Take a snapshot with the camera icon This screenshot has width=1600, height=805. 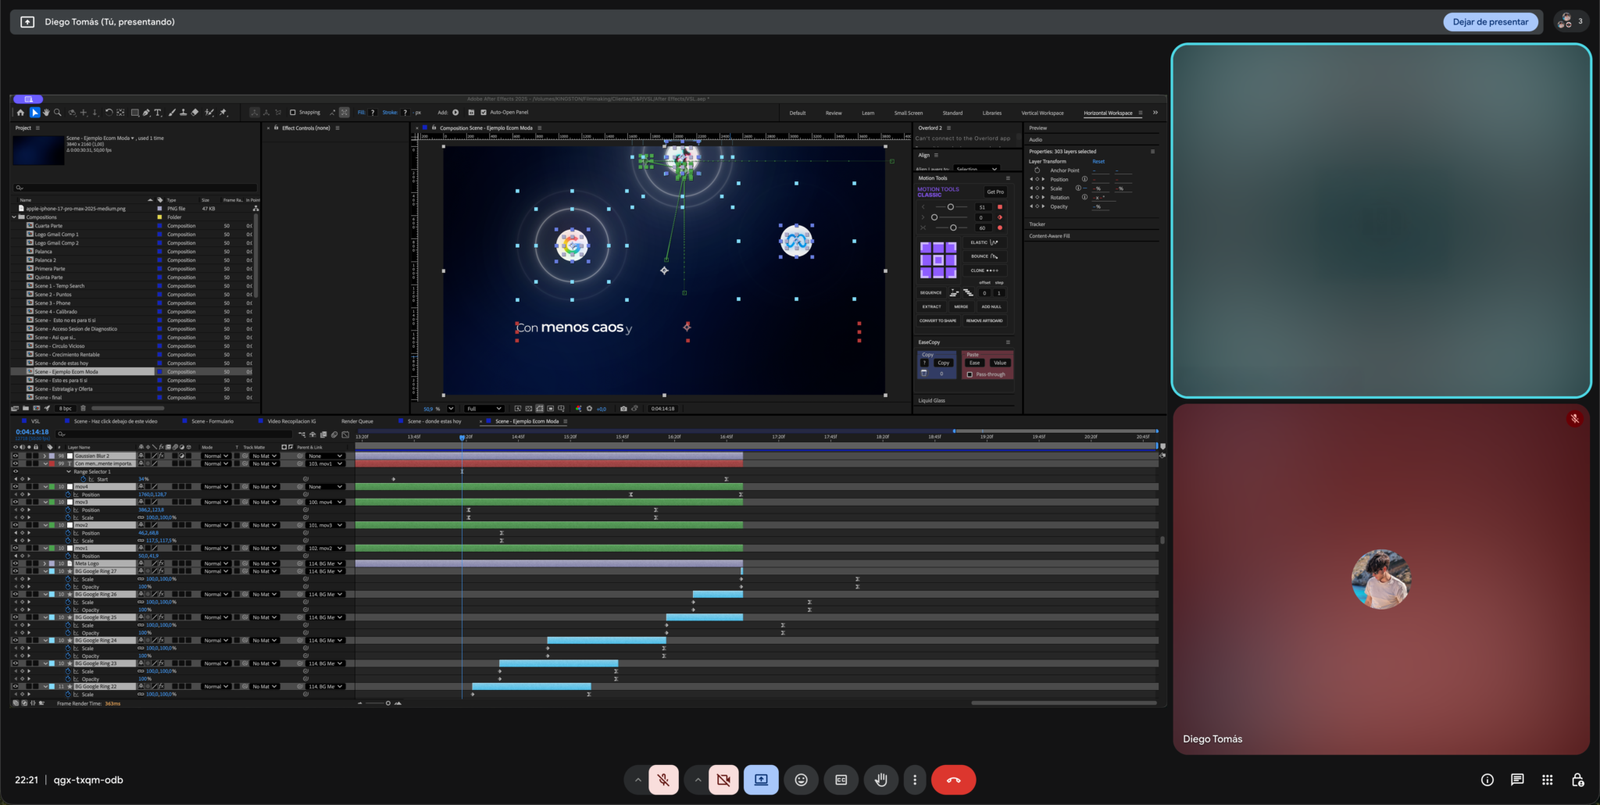tap(623, 408)
